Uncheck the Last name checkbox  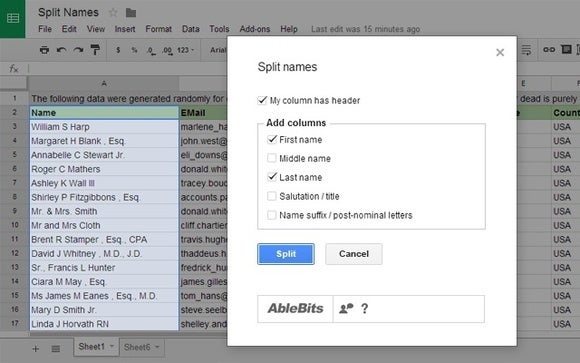click(272, 177)
